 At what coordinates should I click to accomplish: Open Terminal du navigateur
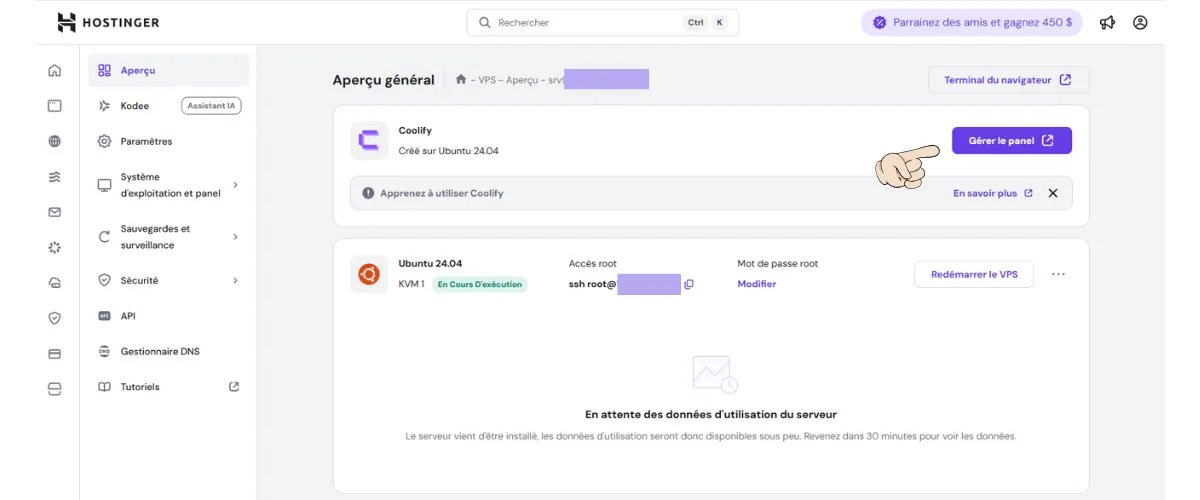(1009, 80)
